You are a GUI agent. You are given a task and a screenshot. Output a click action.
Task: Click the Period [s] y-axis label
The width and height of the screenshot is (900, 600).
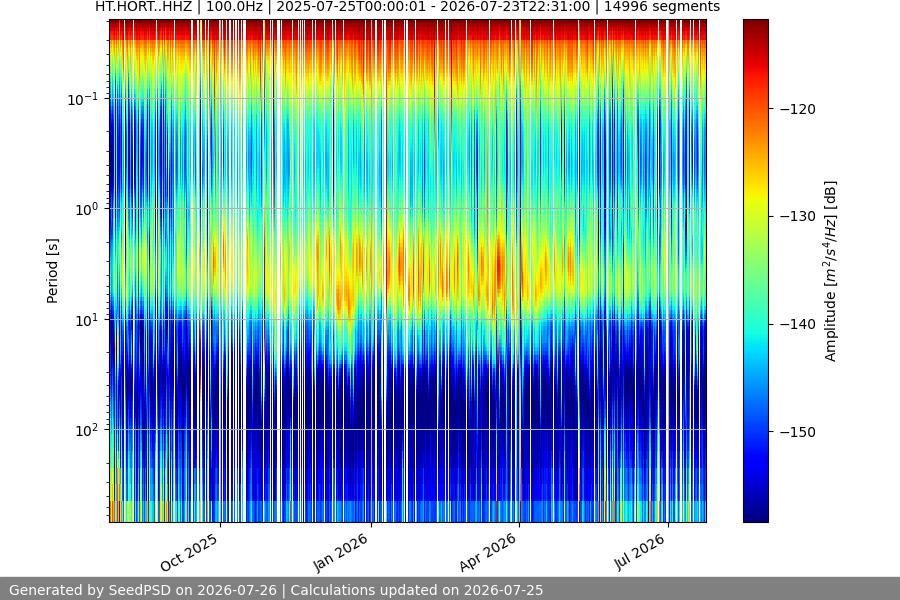pos(52,271)
